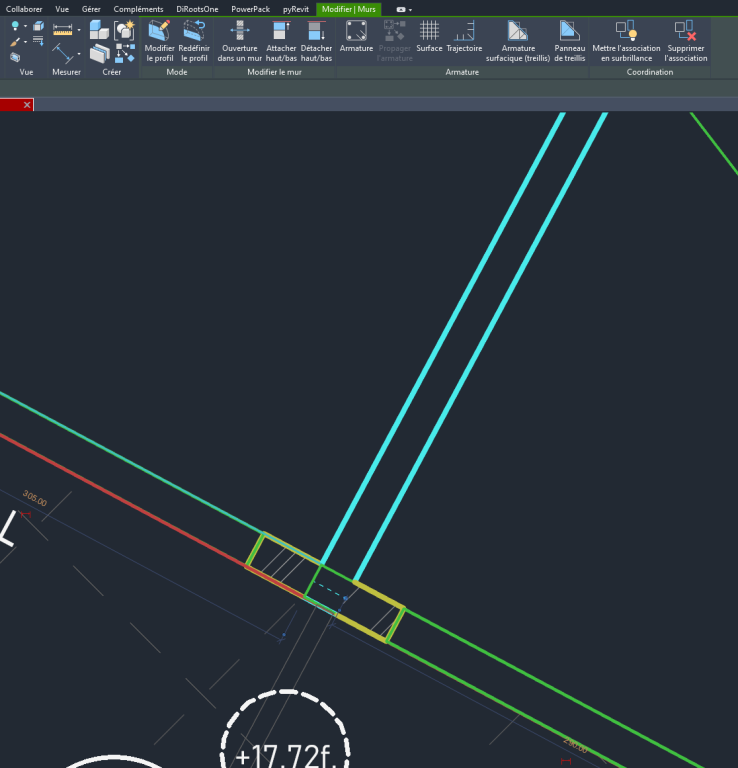Open the Collaborer ribbon tab
Screen dimensions: 738x768
point(24,9)
